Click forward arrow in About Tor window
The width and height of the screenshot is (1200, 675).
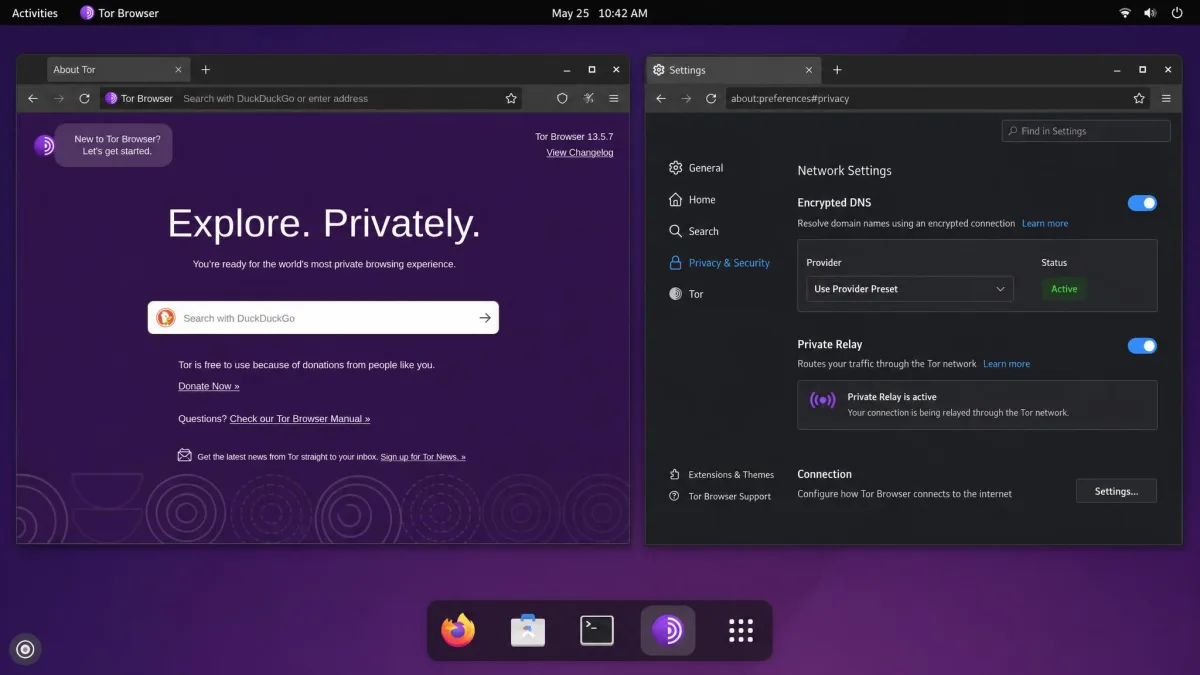pos(59,98)
